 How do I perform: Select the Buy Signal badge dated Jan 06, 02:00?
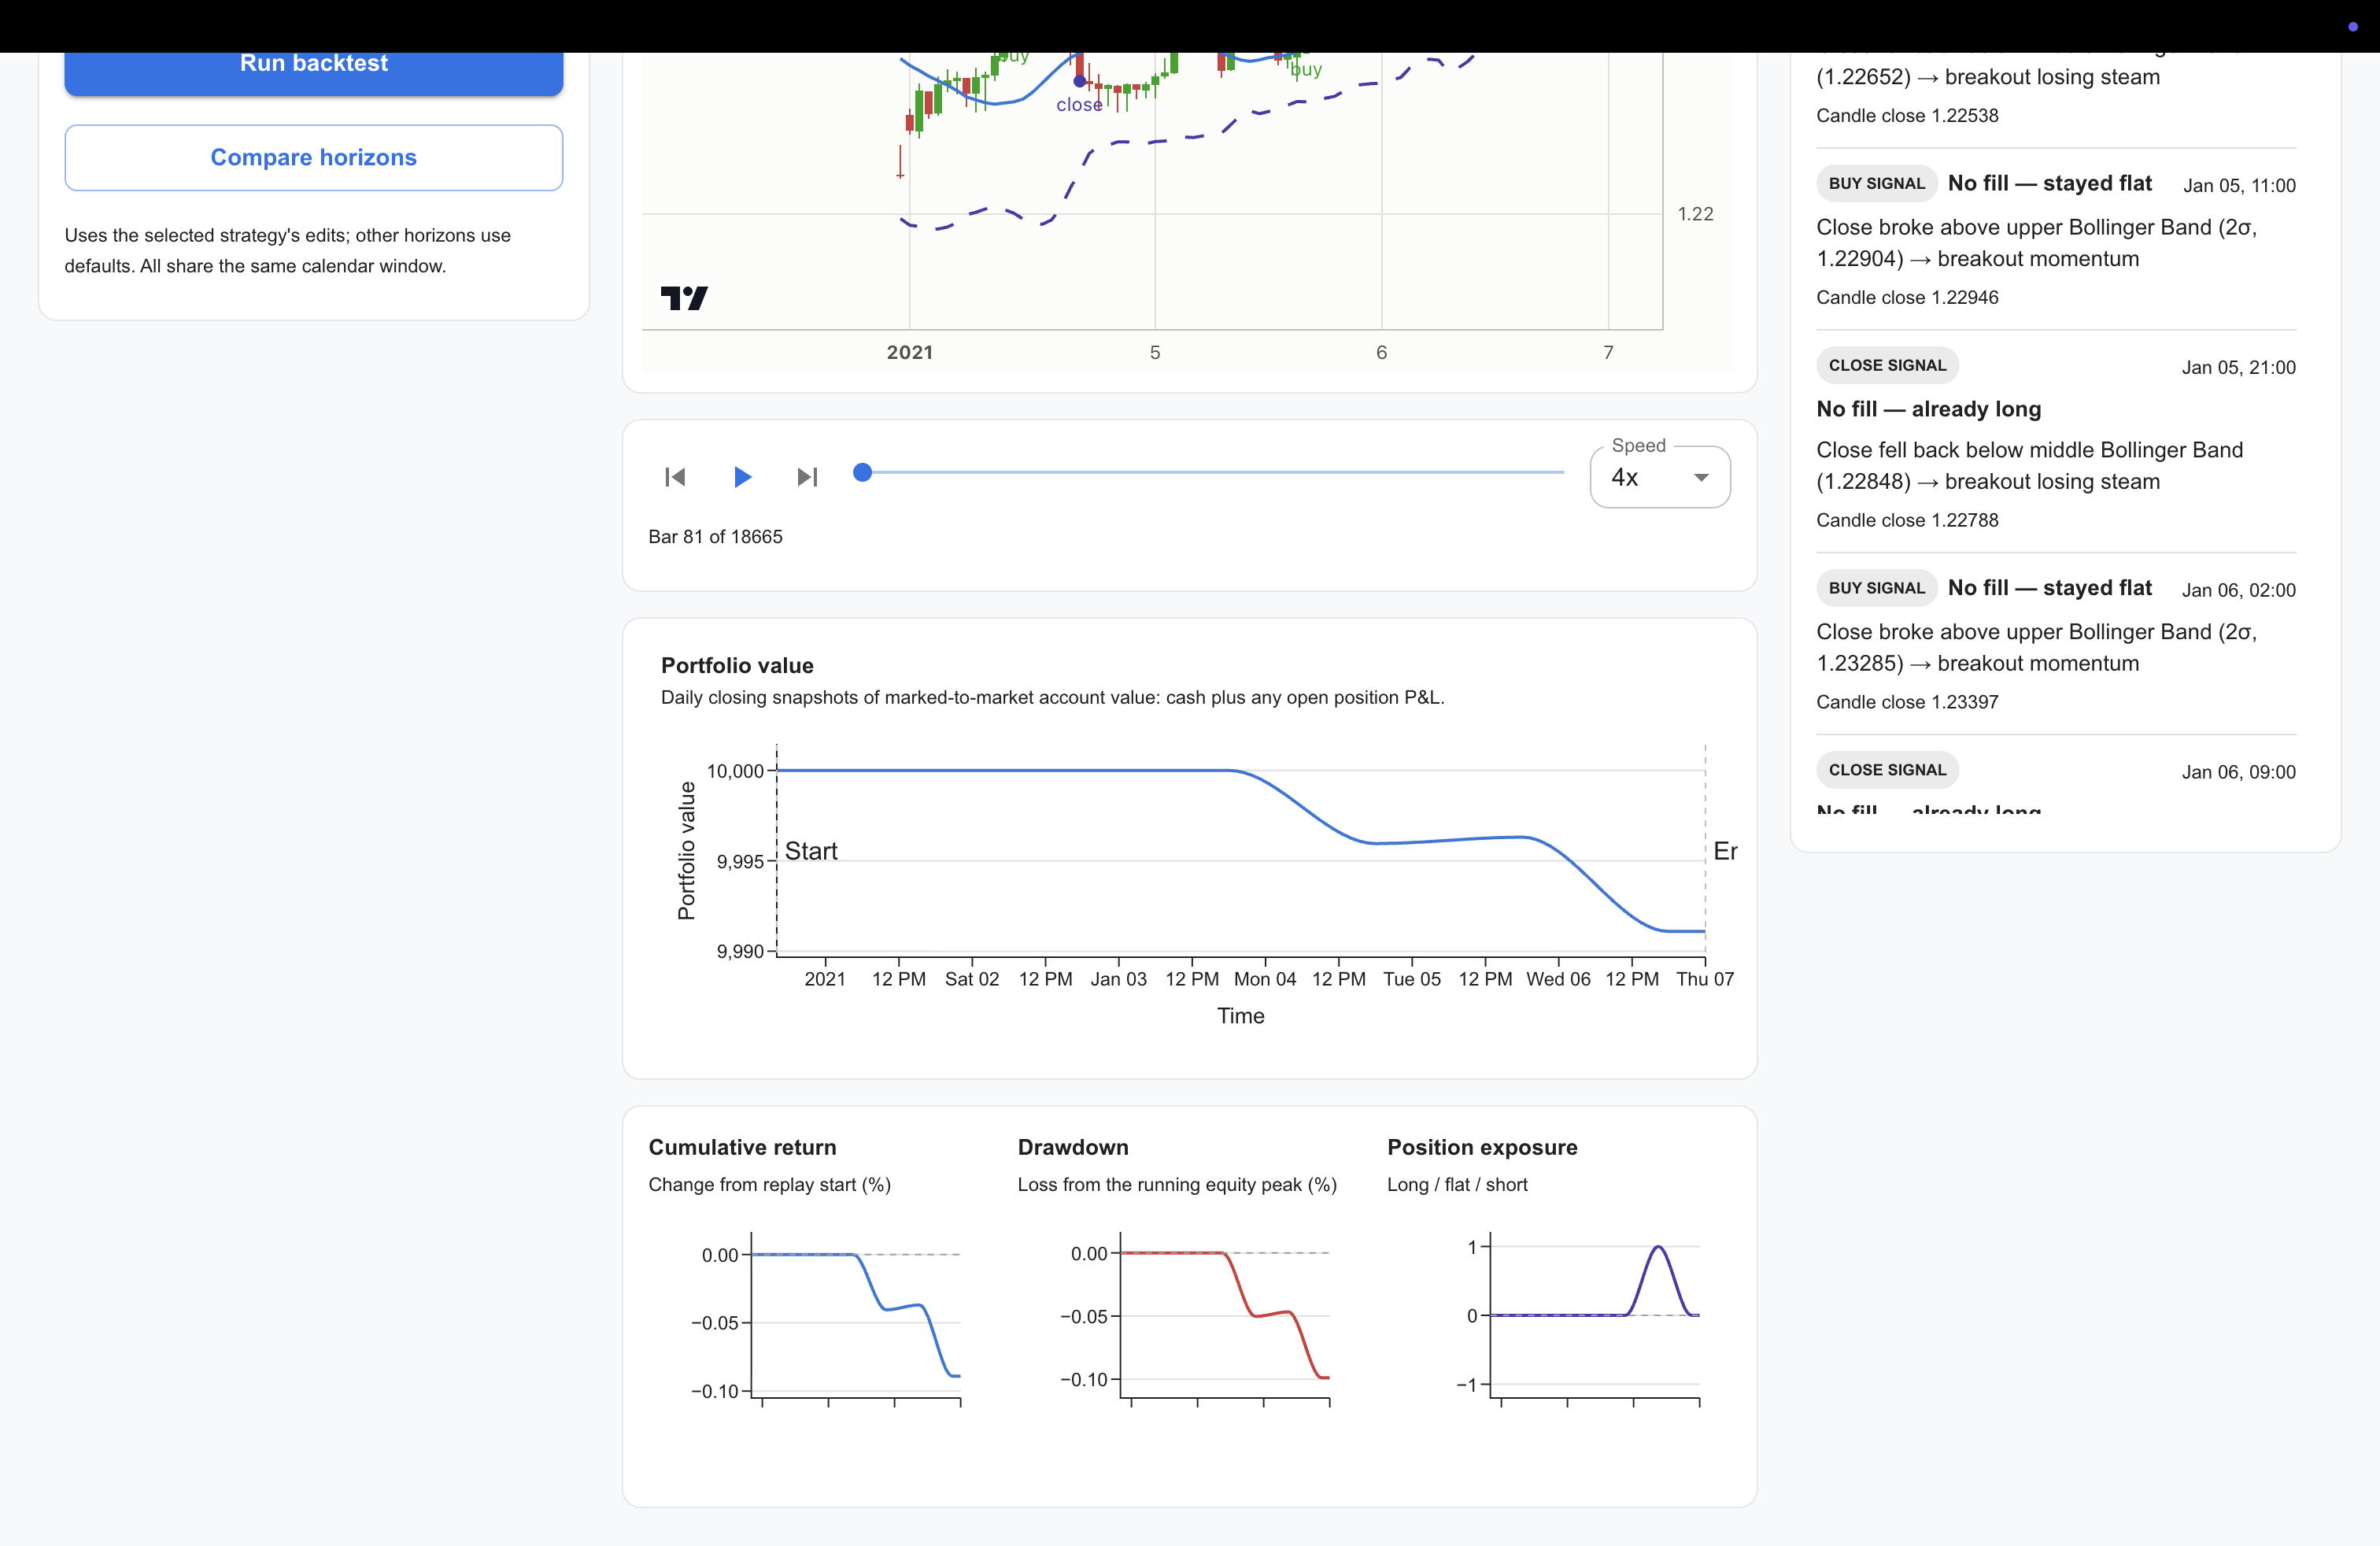pos(1876,588)
